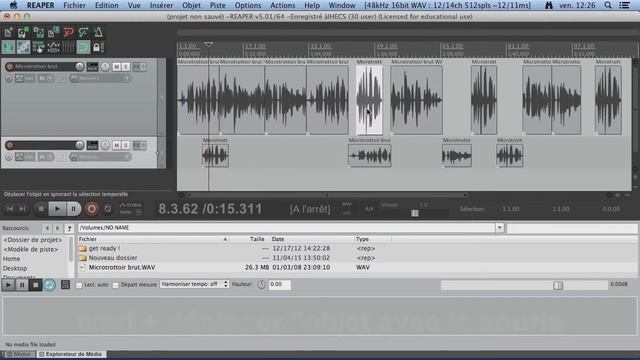Toggle move envelope points with items icon
640x360 pixels.
click(53, 47)
